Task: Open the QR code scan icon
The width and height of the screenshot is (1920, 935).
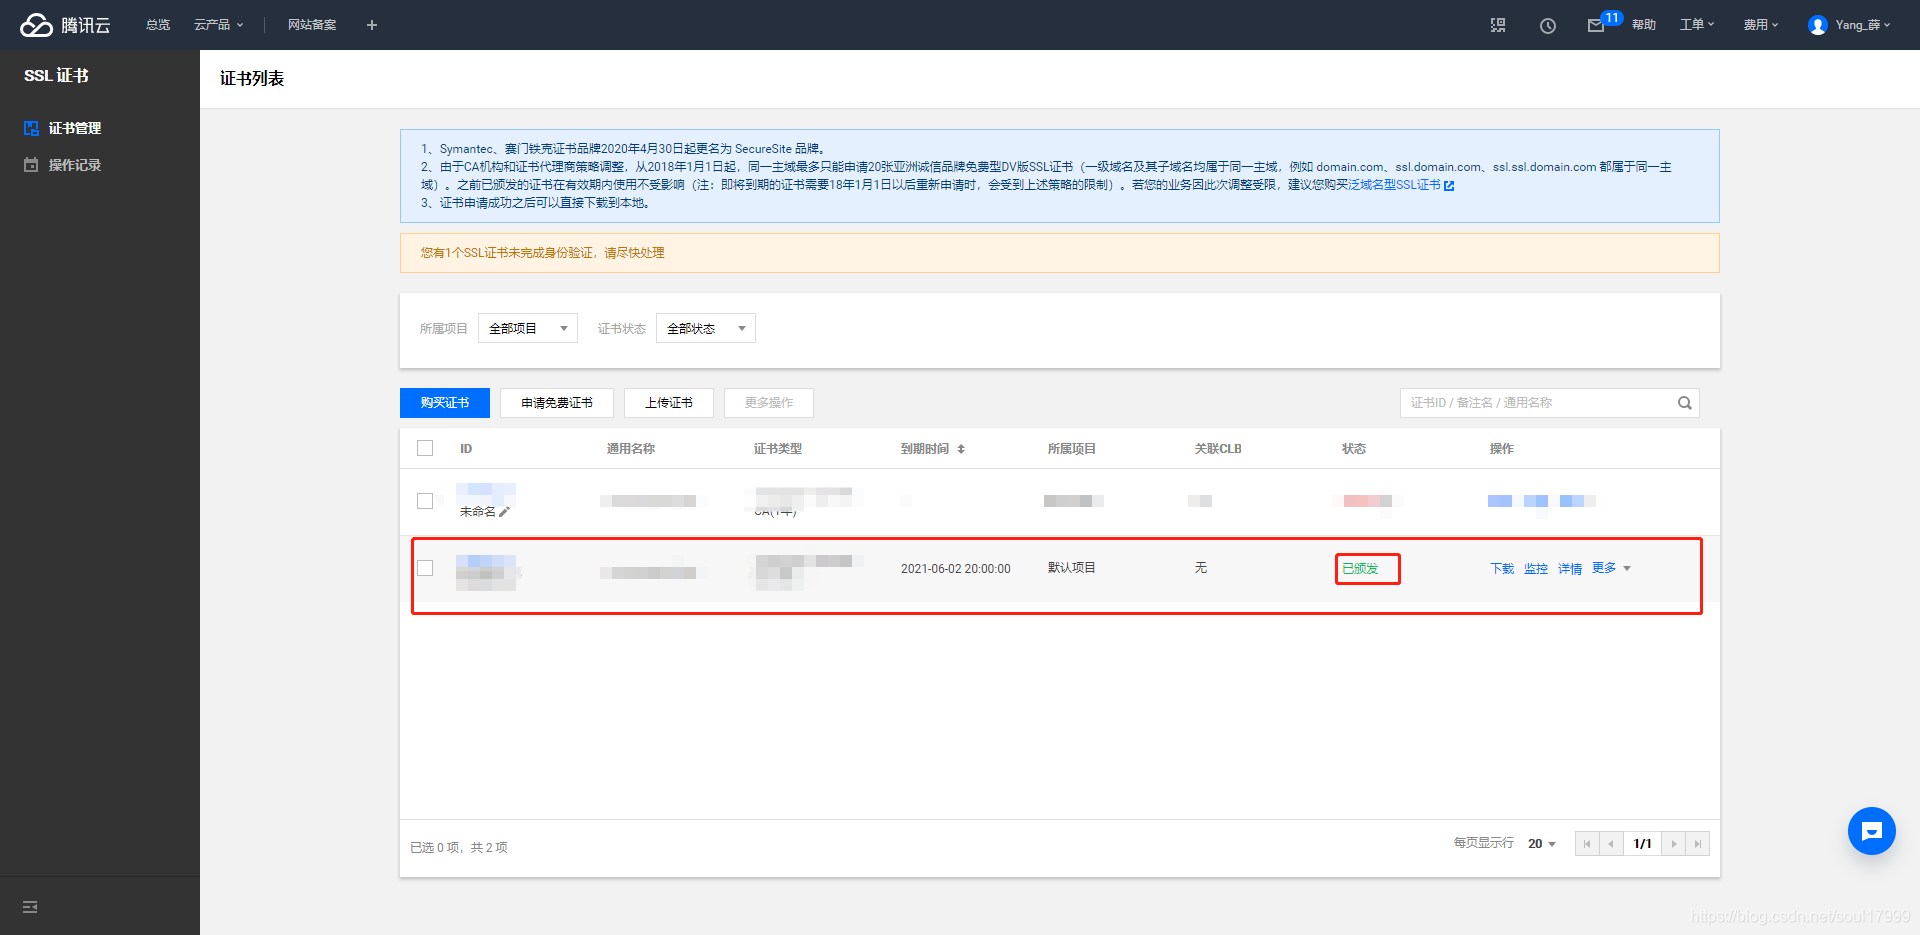Action: [1498, 25]
